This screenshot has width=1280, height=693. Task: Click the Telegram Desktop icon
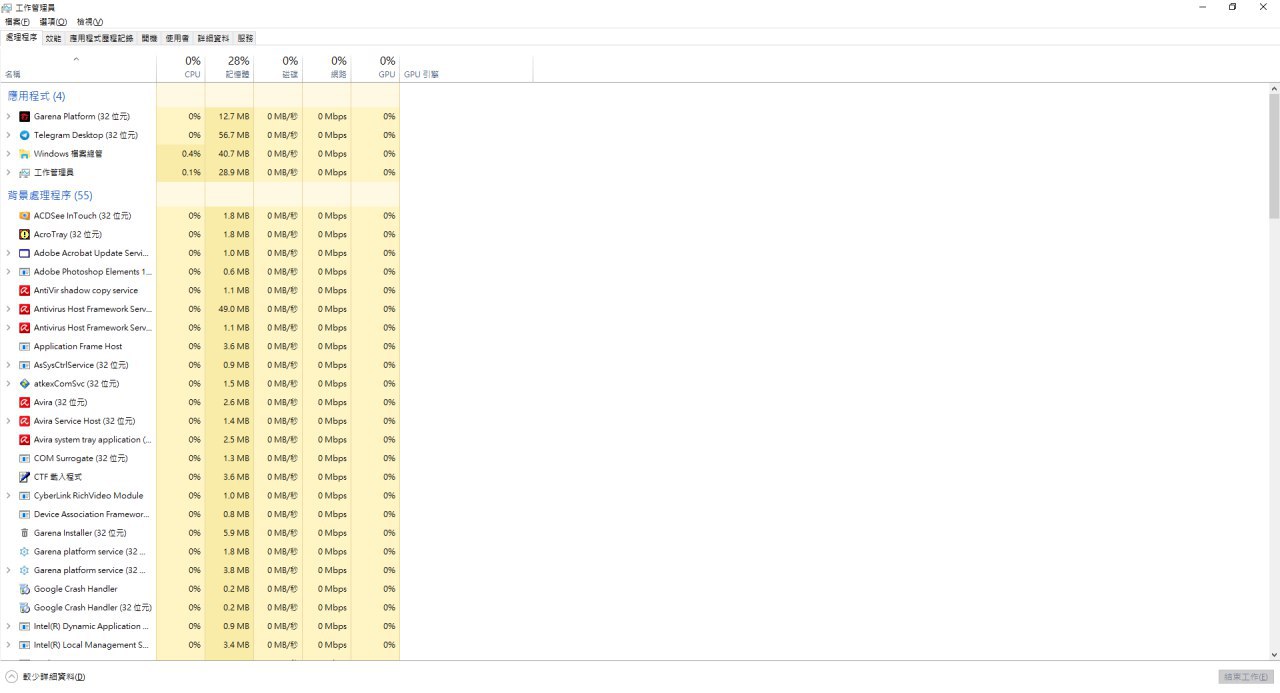click(25, 135)
